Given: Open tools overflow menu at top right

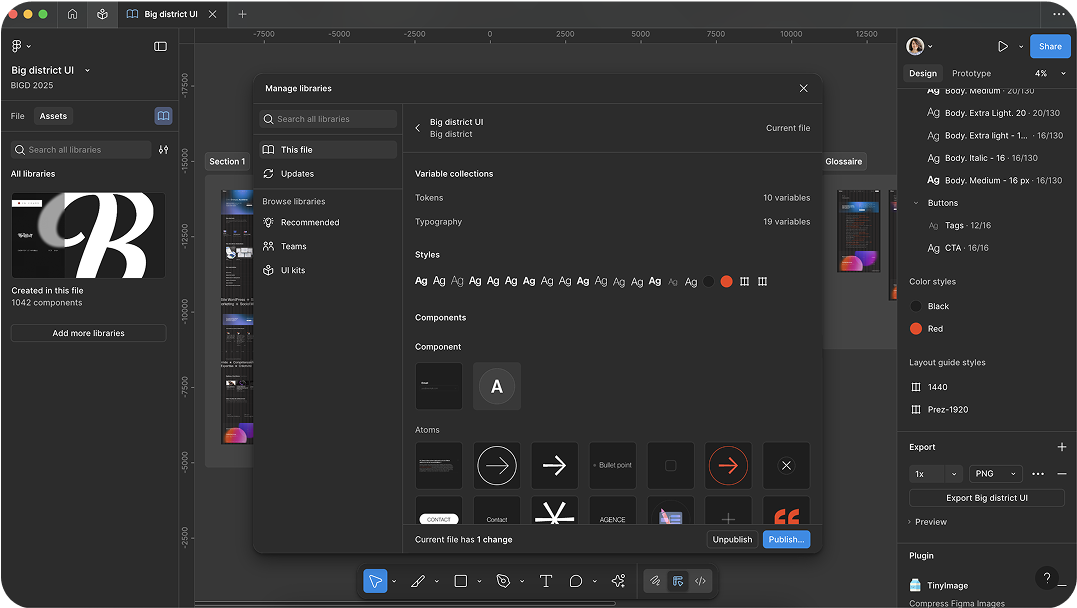Looking at the screenshot, I should [1058, 14].
